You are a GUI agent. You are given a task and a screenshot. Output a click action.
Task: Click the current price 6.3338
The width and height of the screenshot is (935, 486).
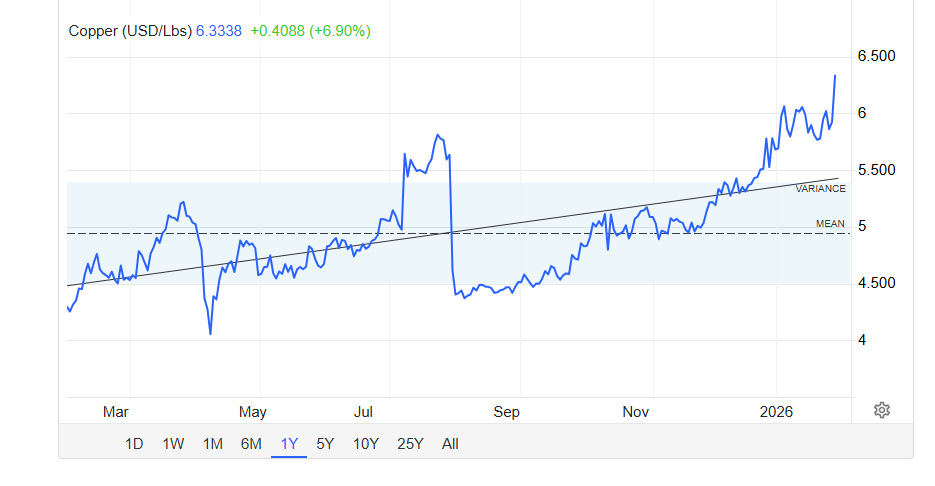(x=219, y=31)
